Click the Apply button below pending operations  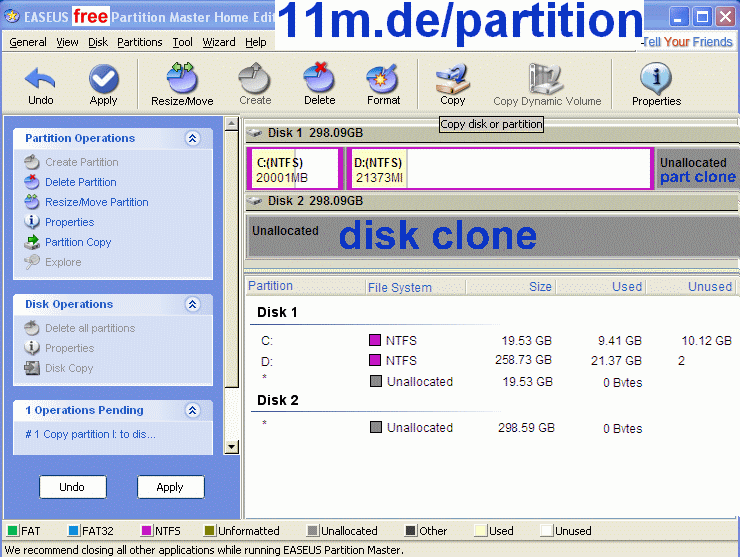click(170, 487)
